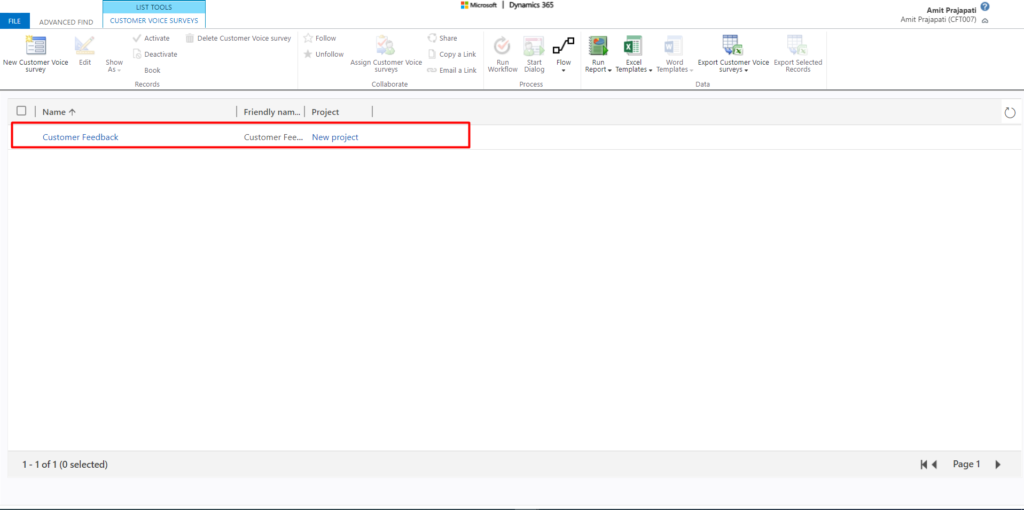Viewport: 1024px width, 510px height.
Task: Go to first page of results
Action: click(x=923, y=464)
